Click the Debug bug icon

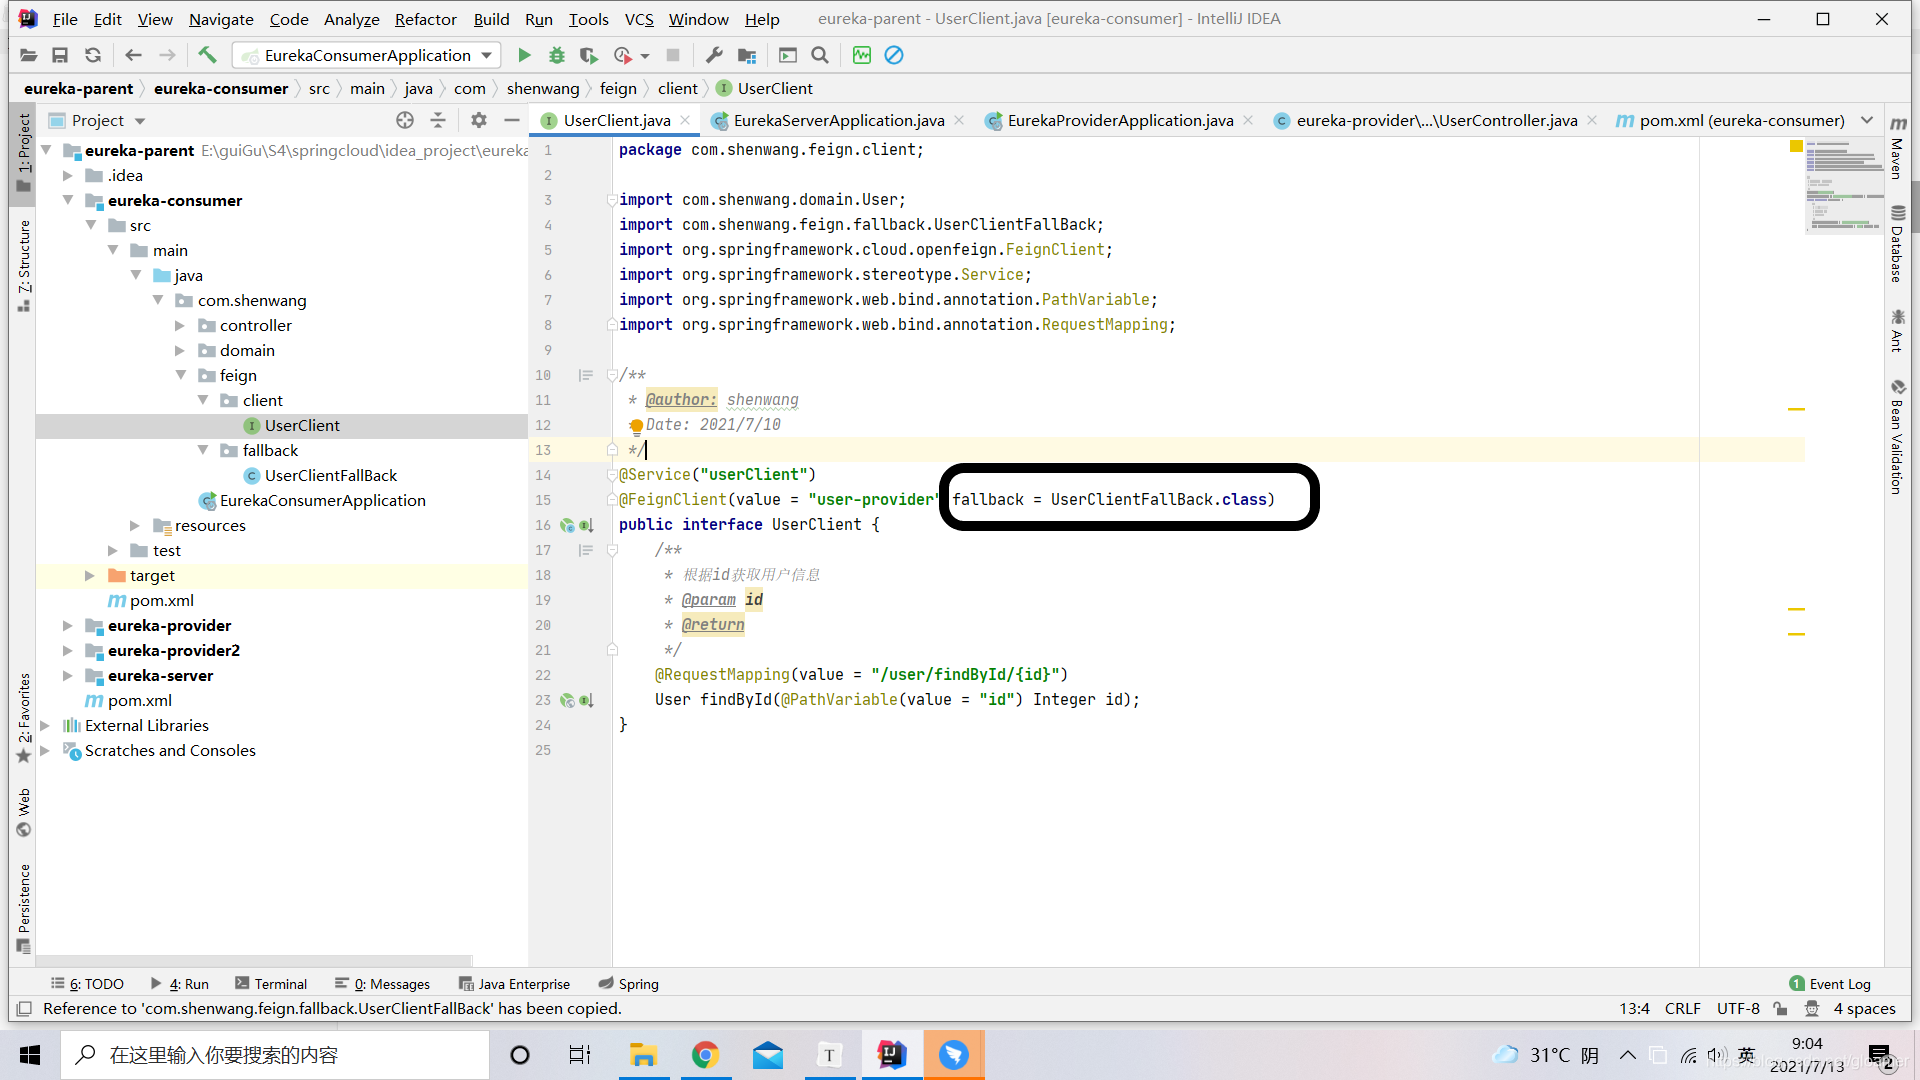pos(557,55)
